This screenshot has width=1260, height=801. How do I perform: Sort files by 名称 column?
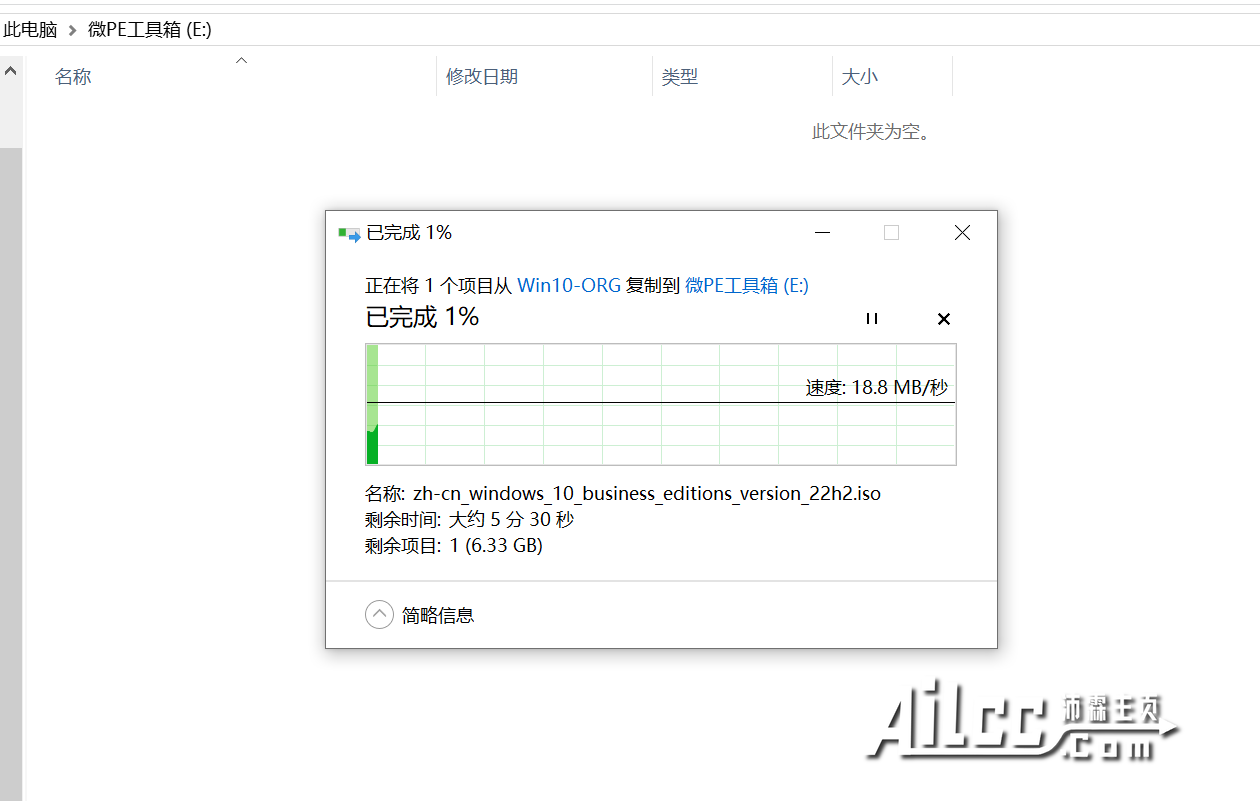(x=73, y=77)
